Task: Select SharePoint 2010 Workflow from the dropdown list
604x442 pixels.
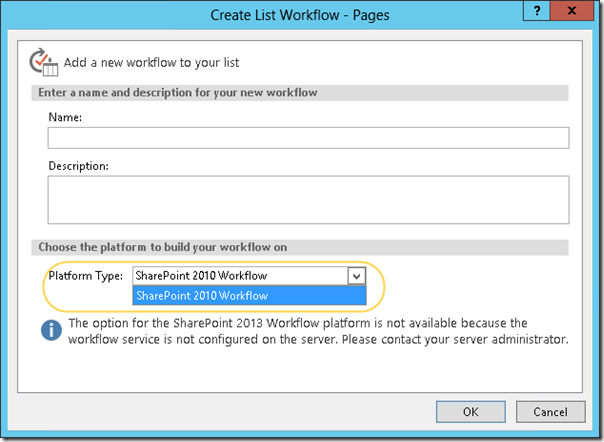Action: tap(249, 296)
